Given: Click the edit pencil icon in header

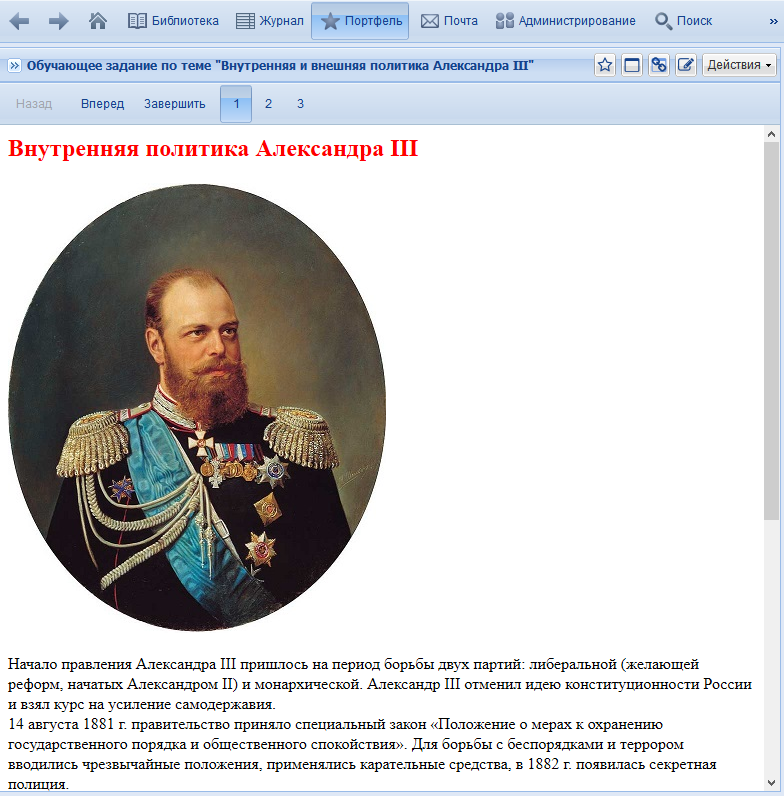Looking at the screenshot, I should point(685,65).
